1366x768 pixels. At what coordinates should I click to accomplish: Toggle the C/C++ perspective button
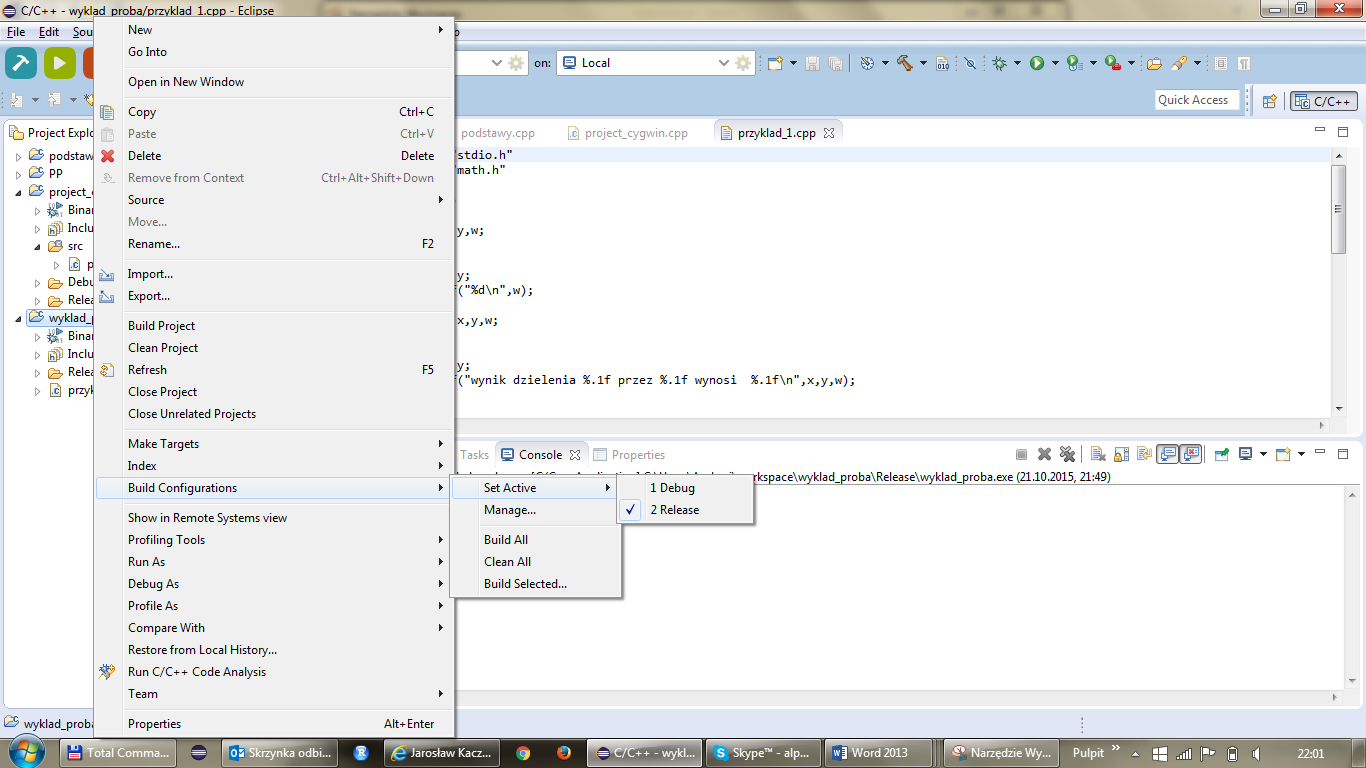tap(1324, 101)
